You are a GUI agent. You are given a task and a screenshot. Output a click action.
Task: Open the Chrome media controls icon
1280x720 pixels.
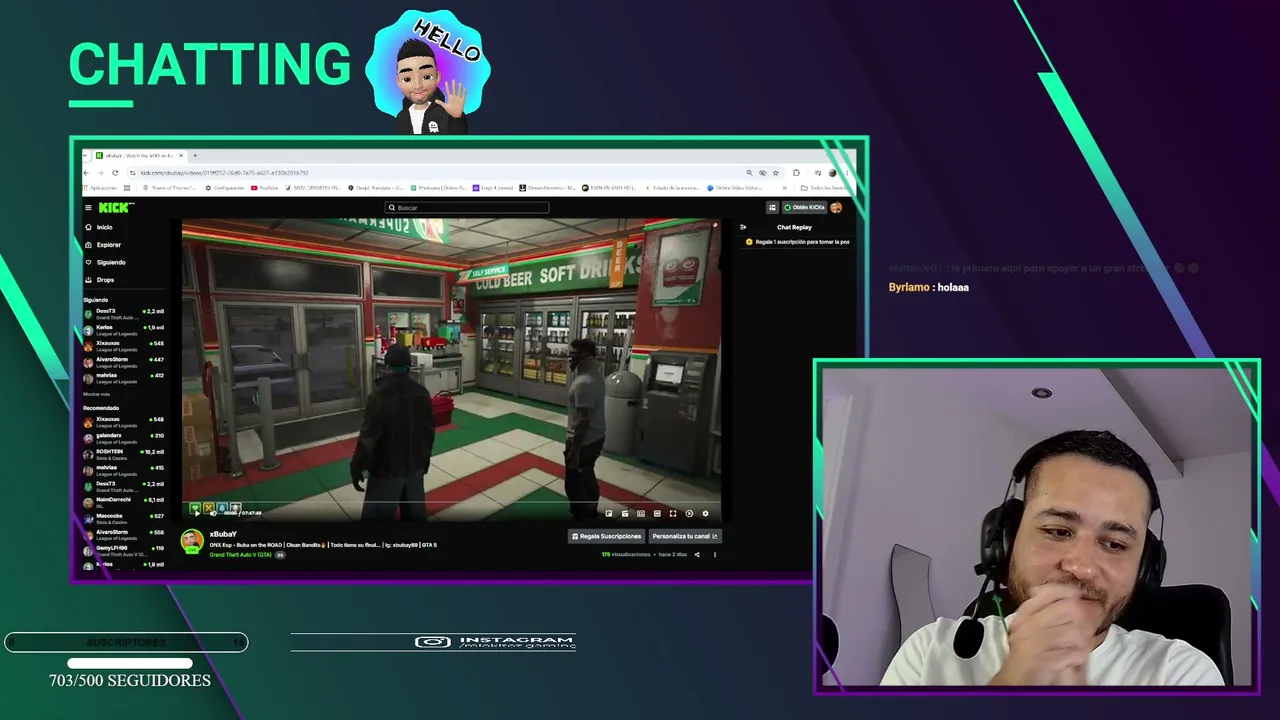click(818, 173)
